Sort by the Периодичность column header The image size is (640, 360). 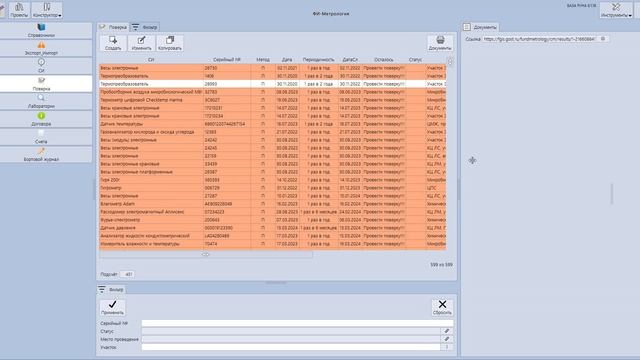[x=318, y=60]
